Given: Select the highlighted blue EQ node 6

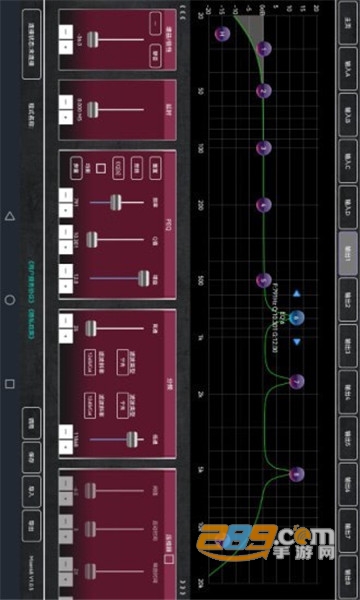Looking at the screenshot, I should 297,318.
